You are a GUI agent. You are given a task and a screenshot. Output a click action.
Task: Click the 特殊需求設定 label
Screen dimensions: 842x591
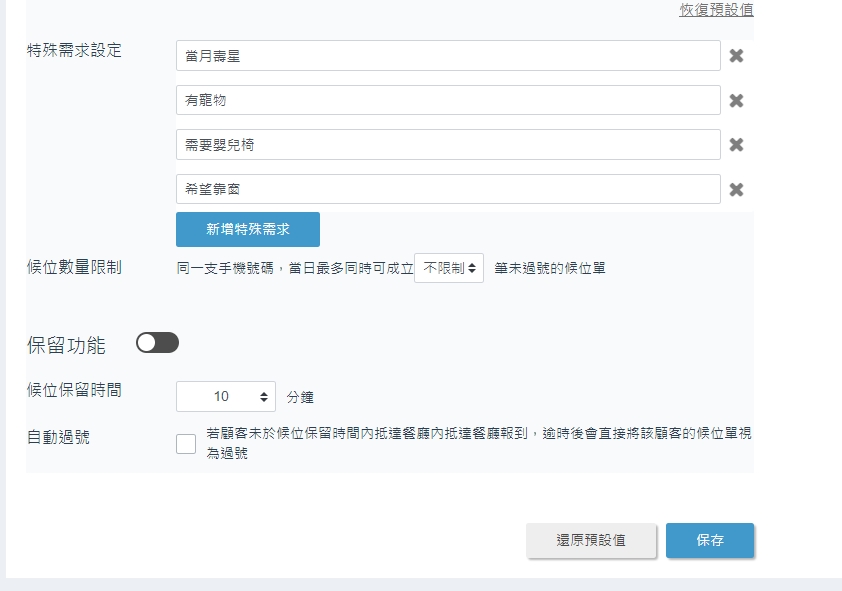point(74,50)
